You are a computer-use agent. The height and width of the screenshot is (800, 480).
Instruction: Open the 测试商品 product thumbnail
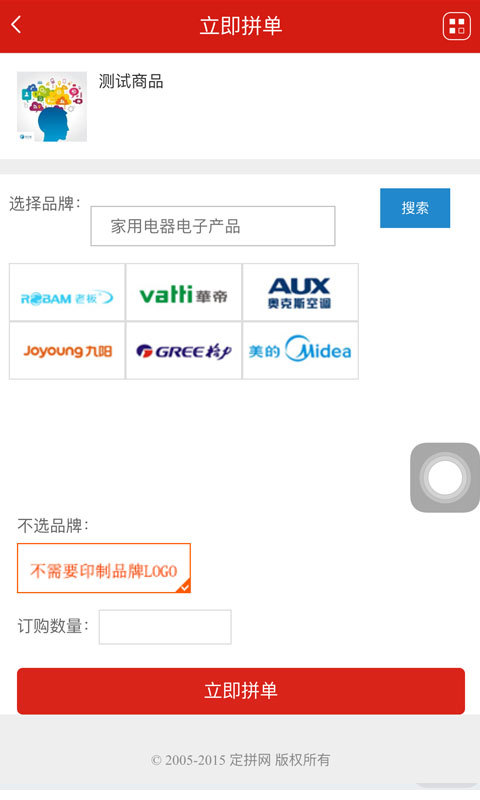pyautogui.click(x=52, y=107)
